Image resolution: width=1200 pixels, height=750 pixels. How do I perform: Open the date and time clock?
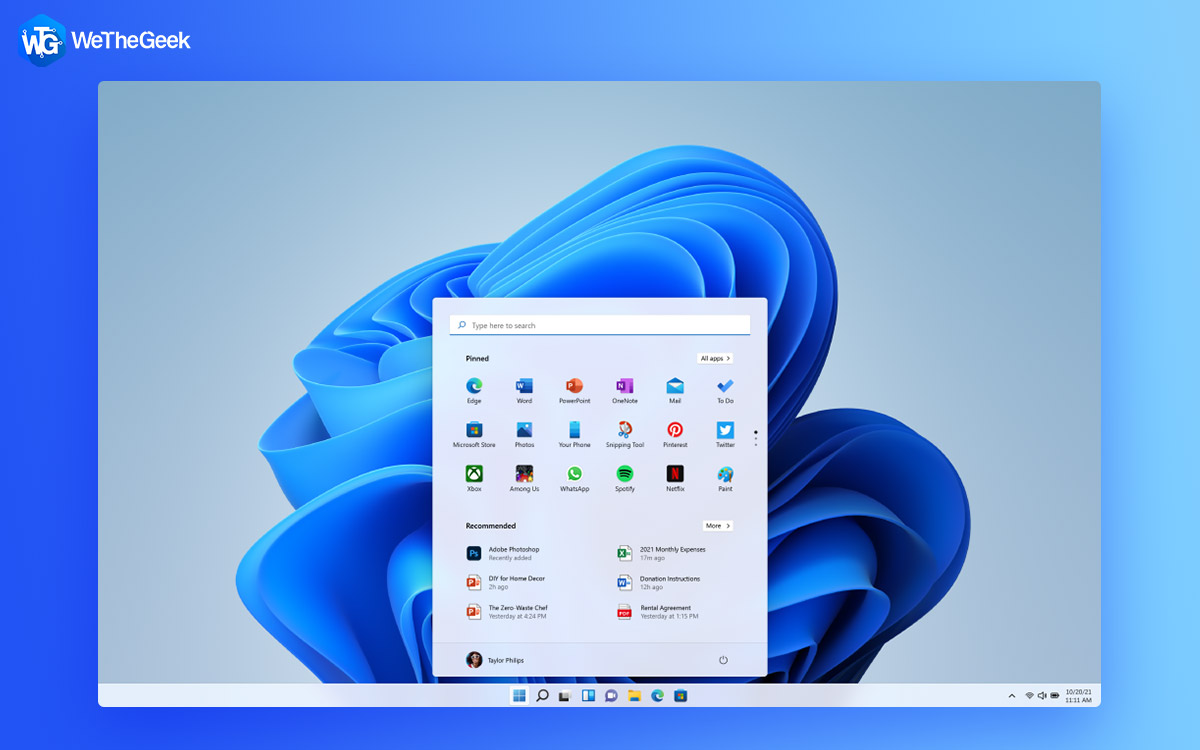click(x=1078, y=695)
